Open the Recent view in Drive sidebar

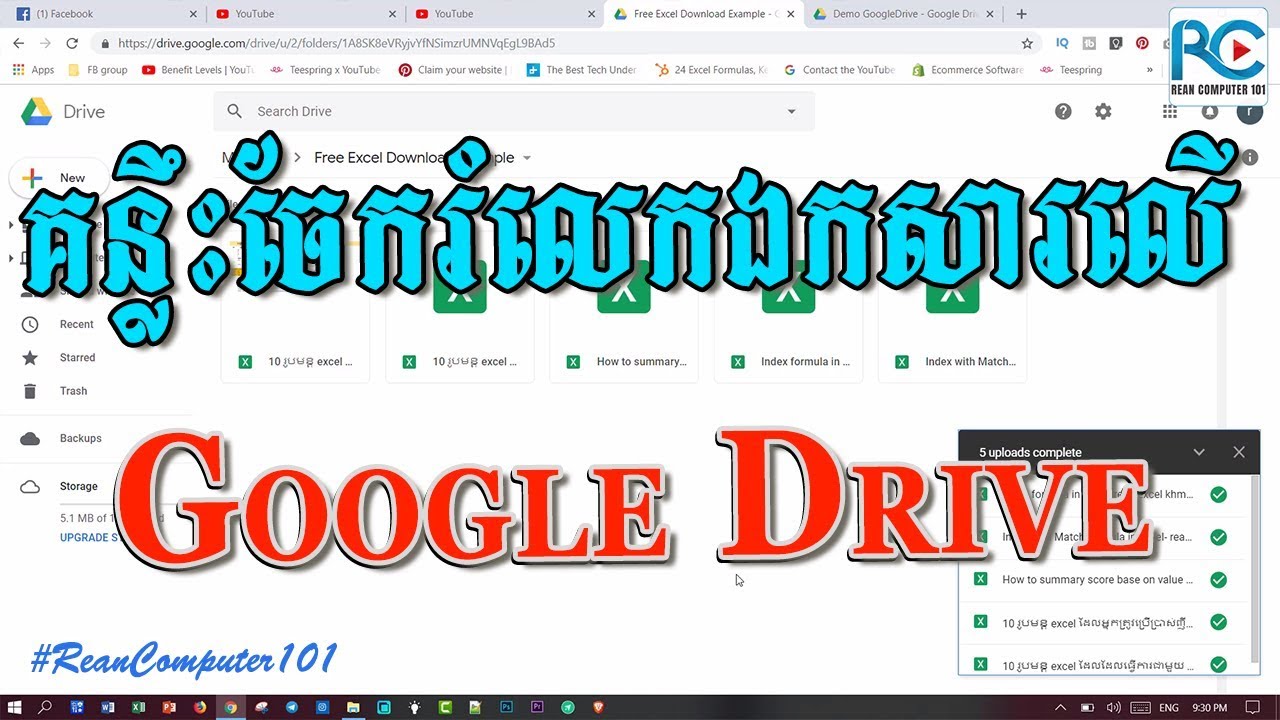pos(76,324)
